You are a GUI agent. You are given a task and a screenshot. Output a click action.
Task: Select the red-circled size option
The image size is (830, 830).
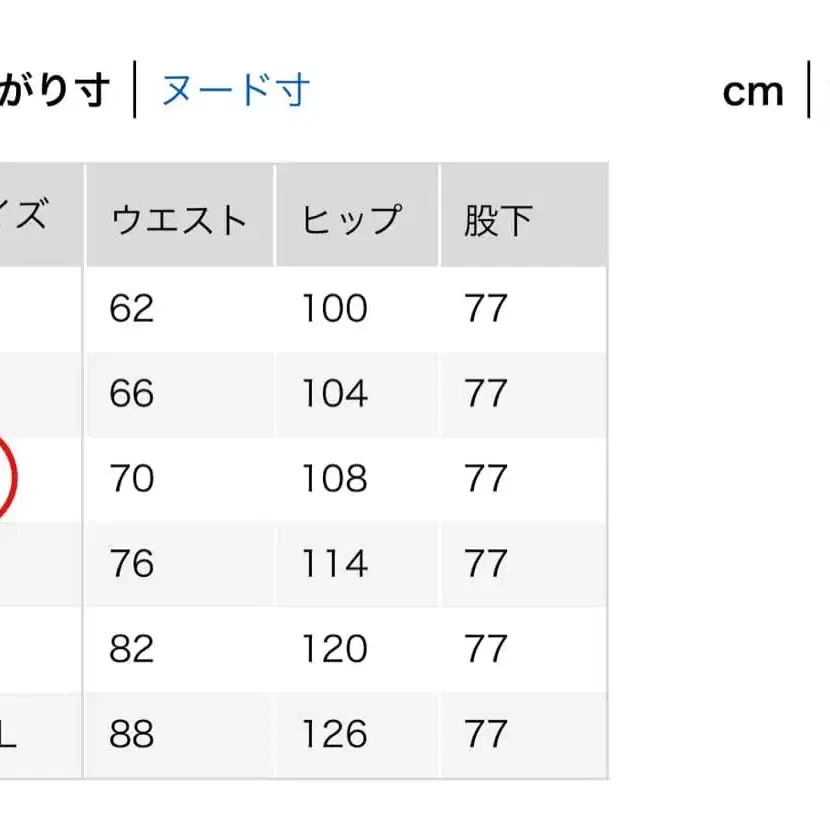click(x=10, y=478)
